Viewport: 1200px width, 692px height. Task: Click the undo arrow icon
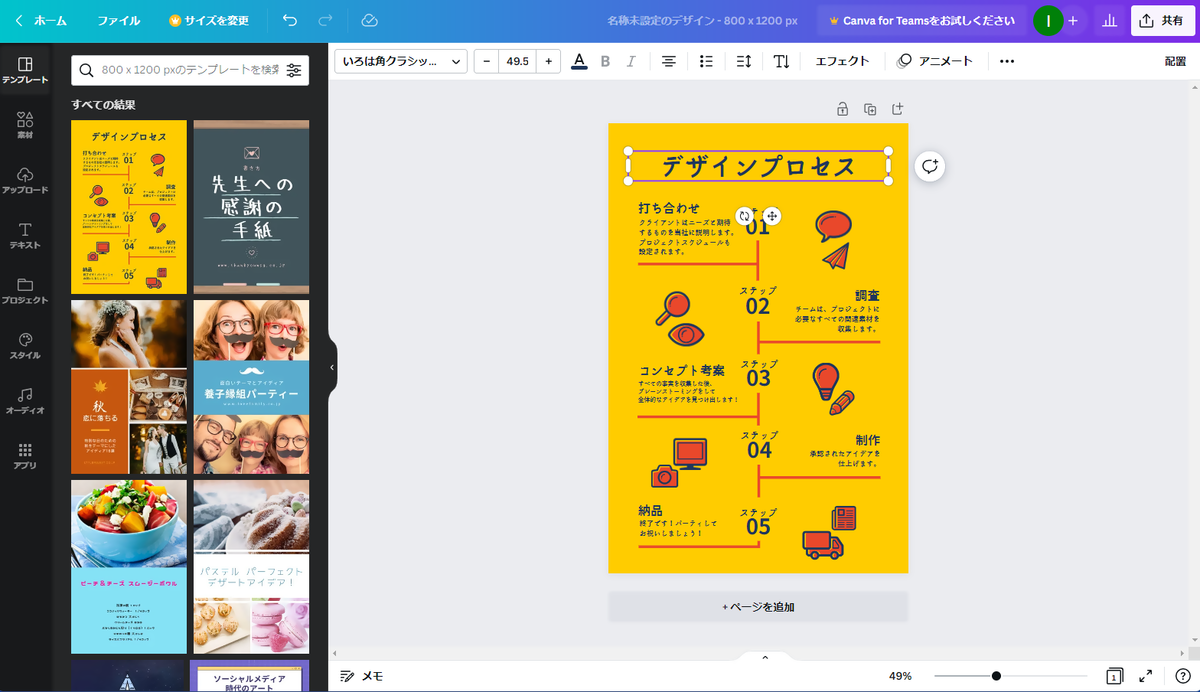[290, 20]
